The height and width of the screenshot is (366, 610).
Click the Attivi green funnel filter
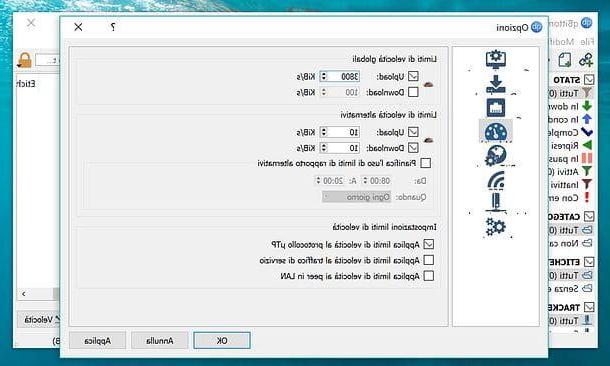587,172
